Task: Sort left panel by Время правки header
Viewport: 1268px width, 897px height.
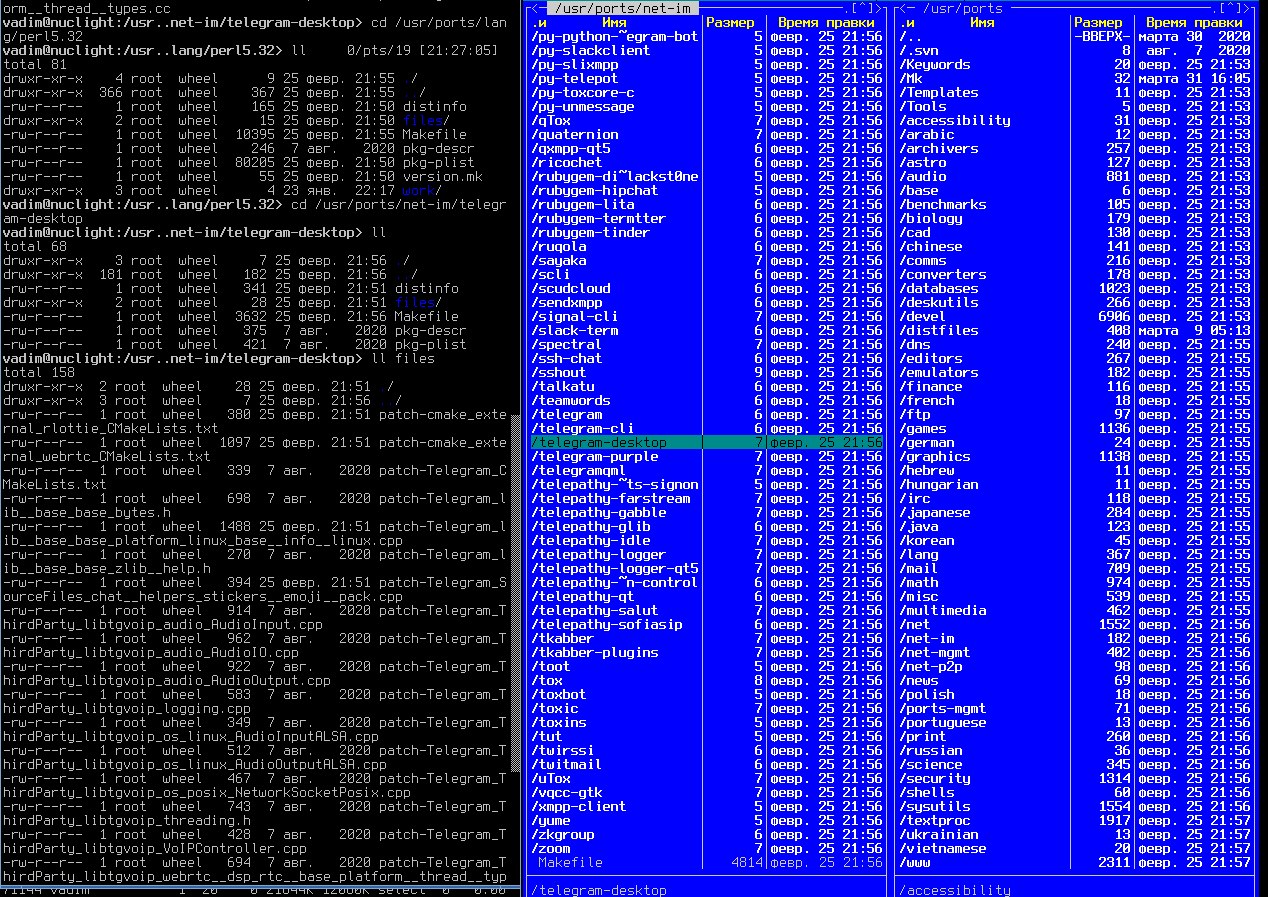Action: coord(825,22)
